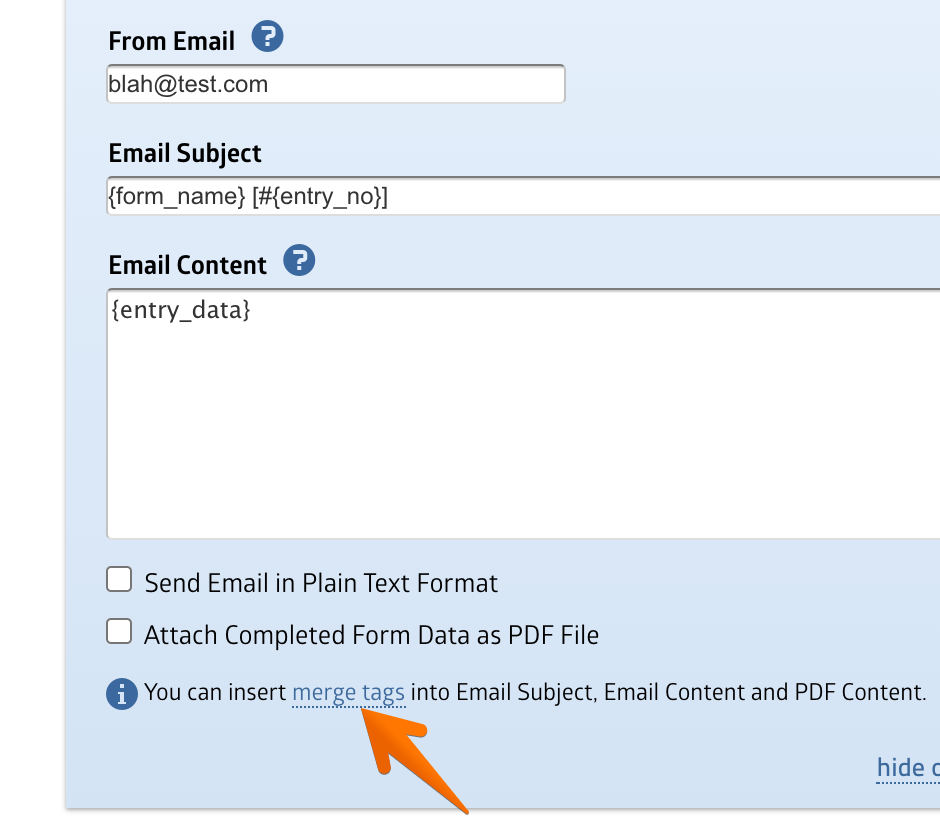Open the Email Content help tooltip icon

[x=299, y=262]
